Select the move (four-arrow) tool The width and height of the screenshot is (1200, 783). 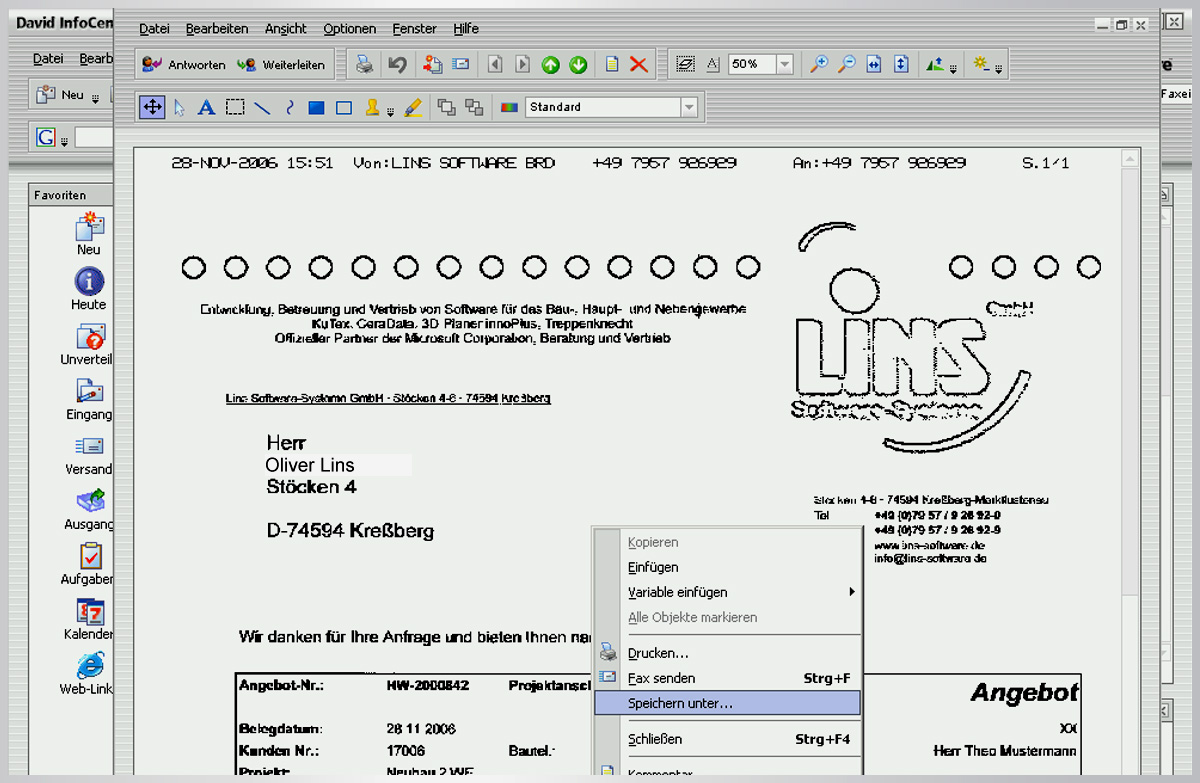152,107
